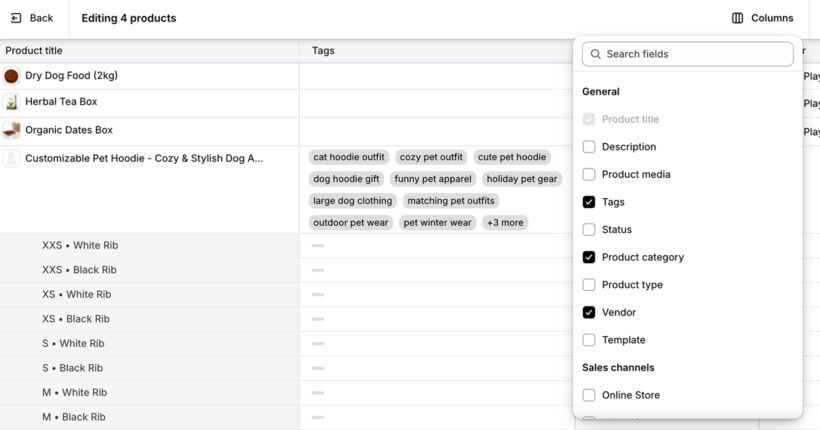Enable the Status column checkbox
Screen dimensions: 820x430
[x=589, y=230]
